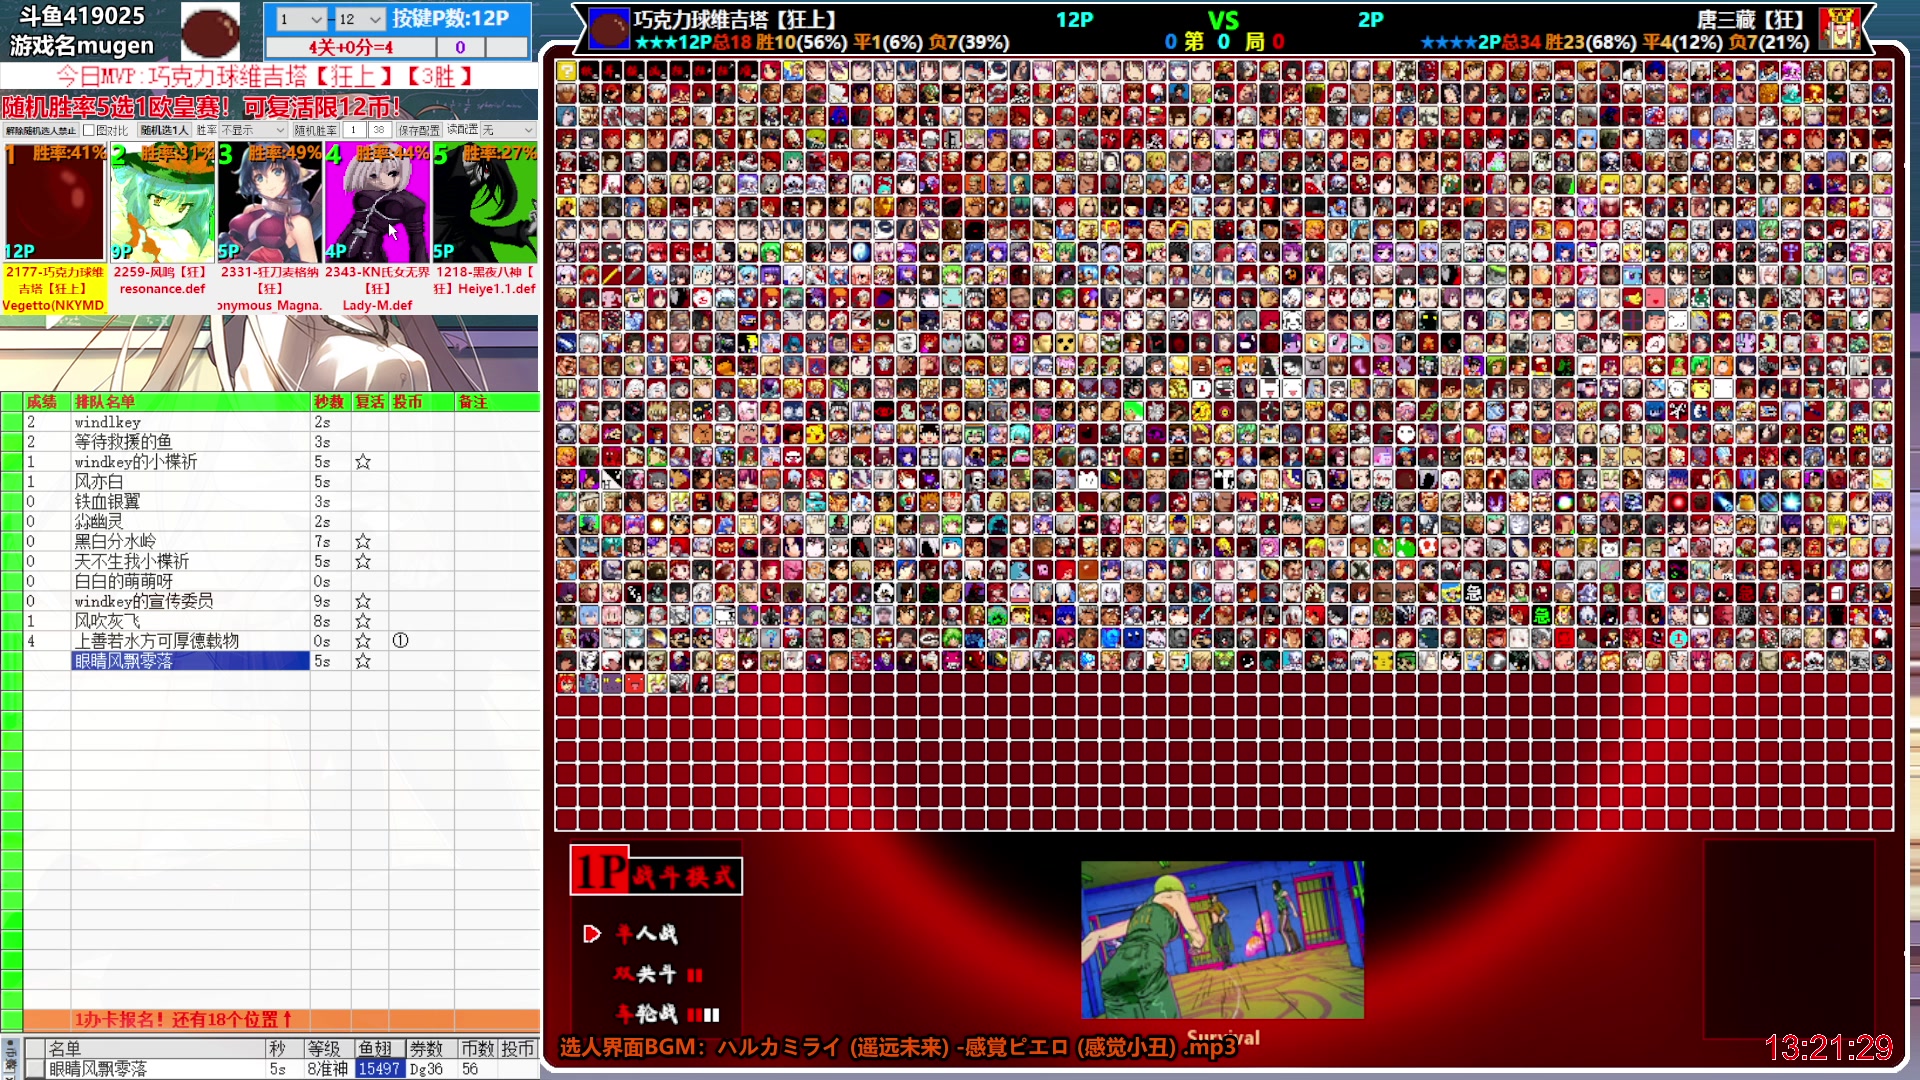Image resolution: width=1920 pixels, height=1080 pixels.
Task: Select the highlighted 眼睛风飘零落 queue row
Action: pos(190,661)
